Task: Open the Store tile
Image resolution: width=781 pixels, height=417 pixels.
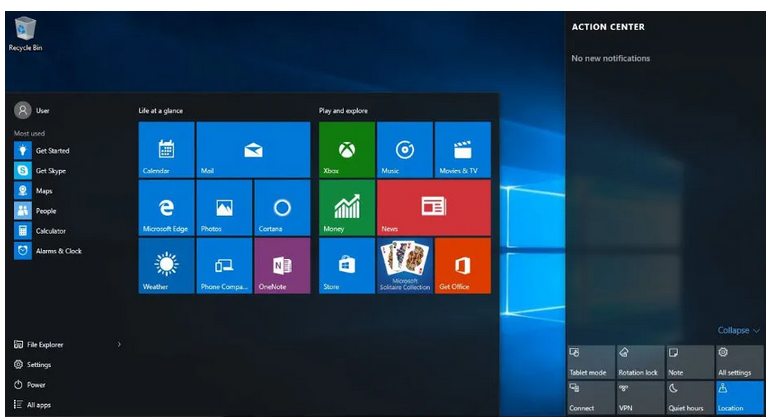Action: [x=347, y=266]
